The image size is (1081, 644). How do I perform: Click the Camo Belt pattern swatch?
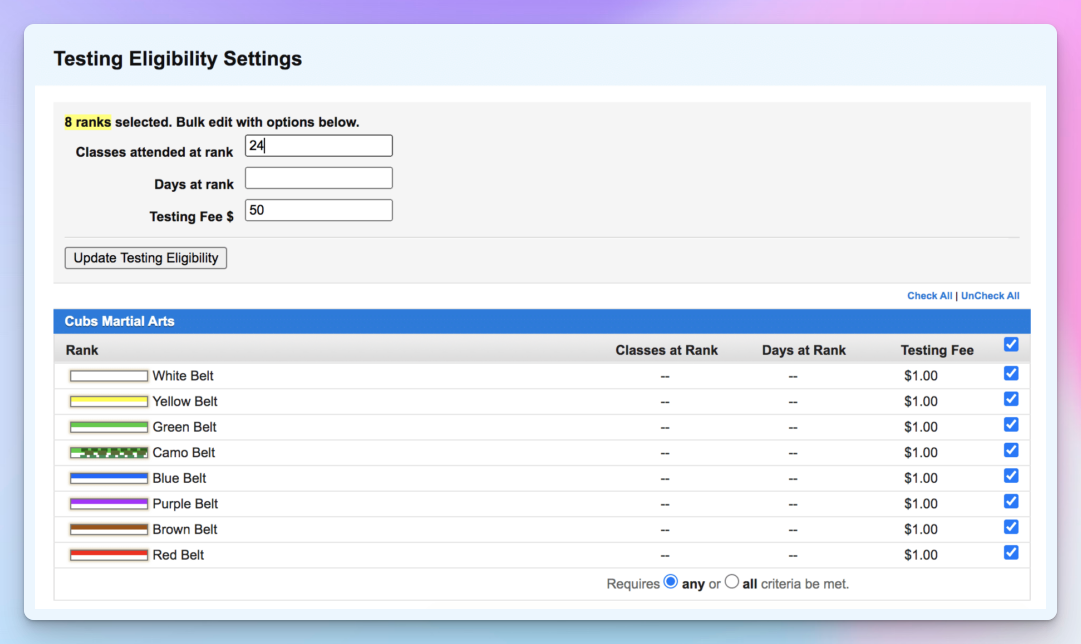pyautogui.click(x=109, y=452)
